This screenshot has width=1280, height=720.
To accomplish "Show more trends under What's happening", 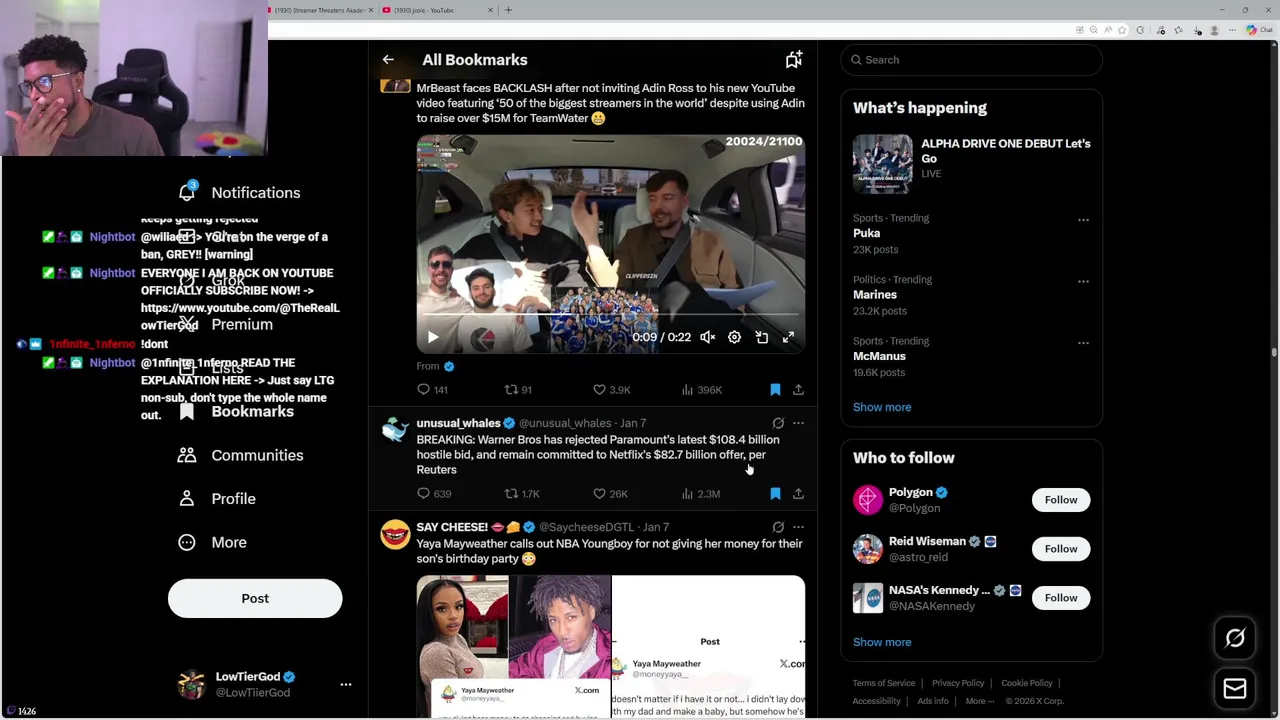I will click(882, 407).
